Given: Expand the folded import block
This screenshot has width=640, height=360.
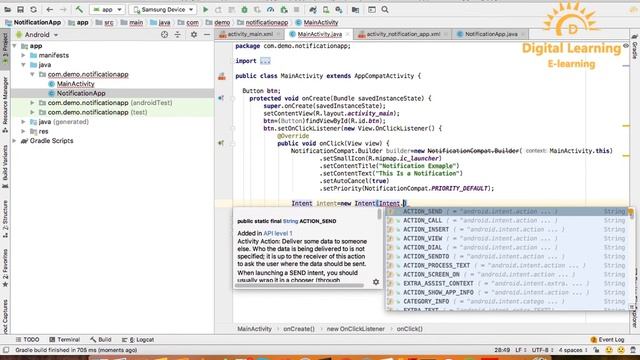Looking at the screenshot, I should click(x=265, y=61).
